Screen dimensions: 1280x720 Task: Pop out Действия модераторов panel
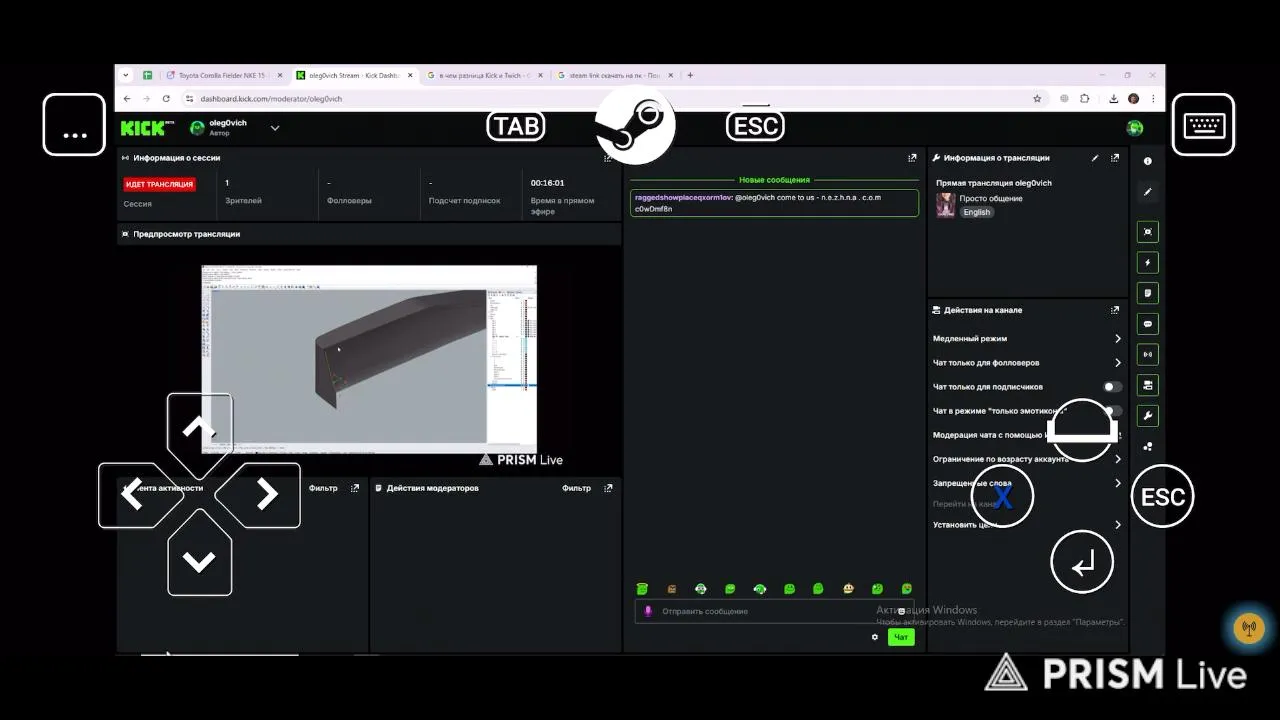[x=609, y=488]
